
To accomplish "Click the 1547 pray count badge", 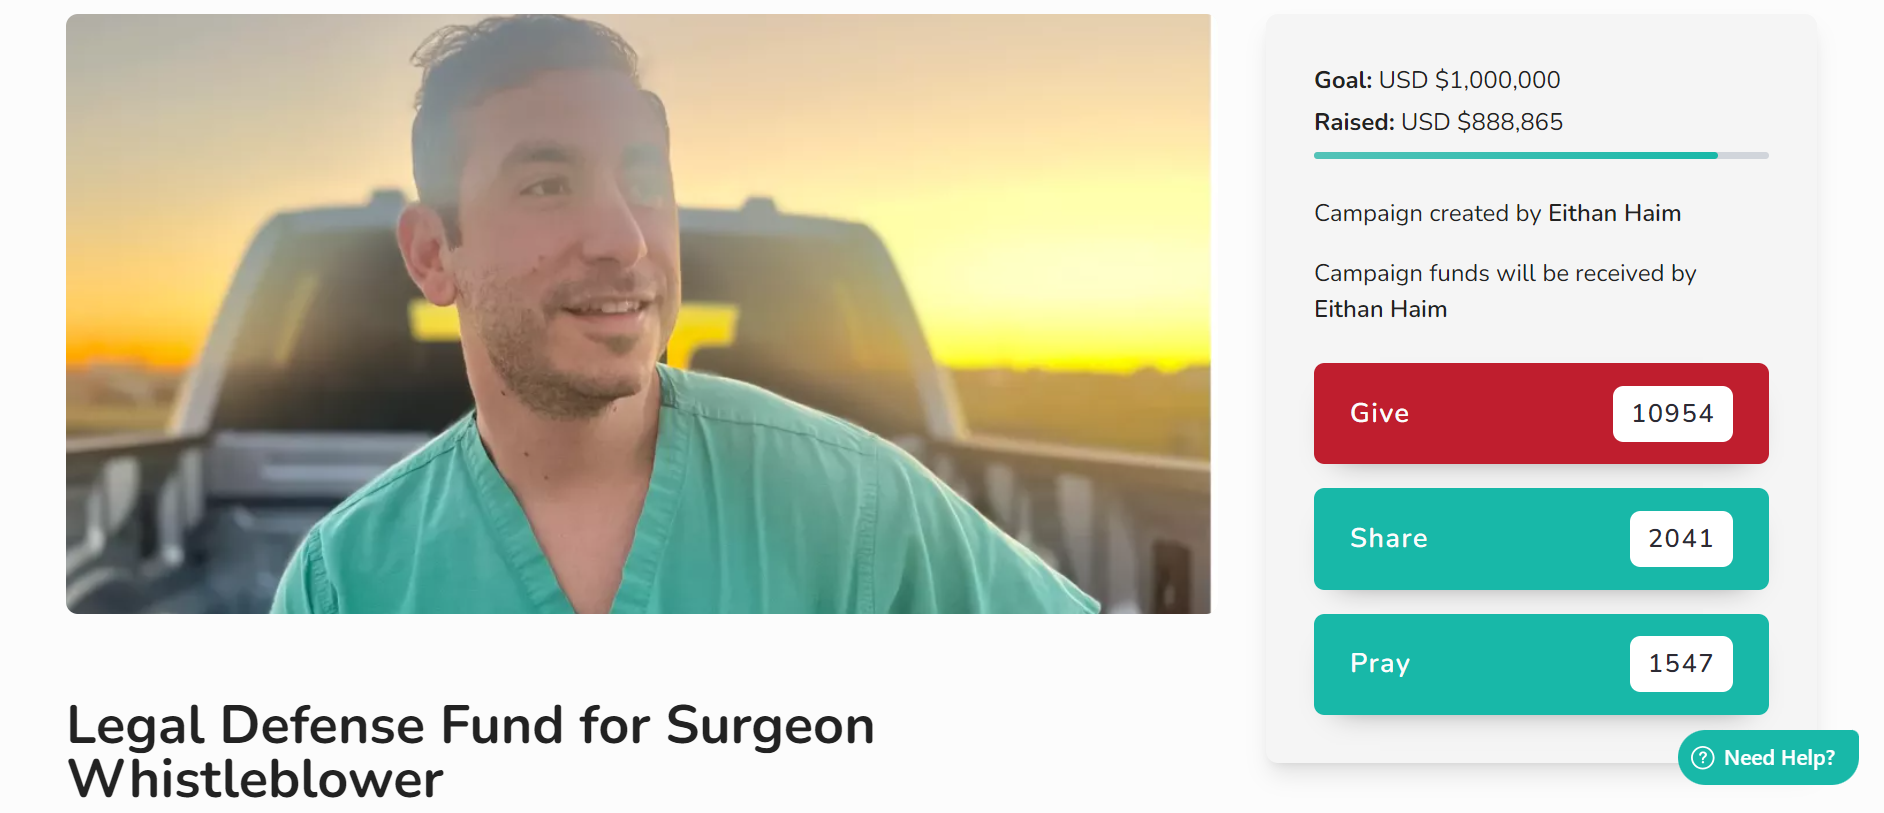I will pyautogui.click(x=1680, y=664).
